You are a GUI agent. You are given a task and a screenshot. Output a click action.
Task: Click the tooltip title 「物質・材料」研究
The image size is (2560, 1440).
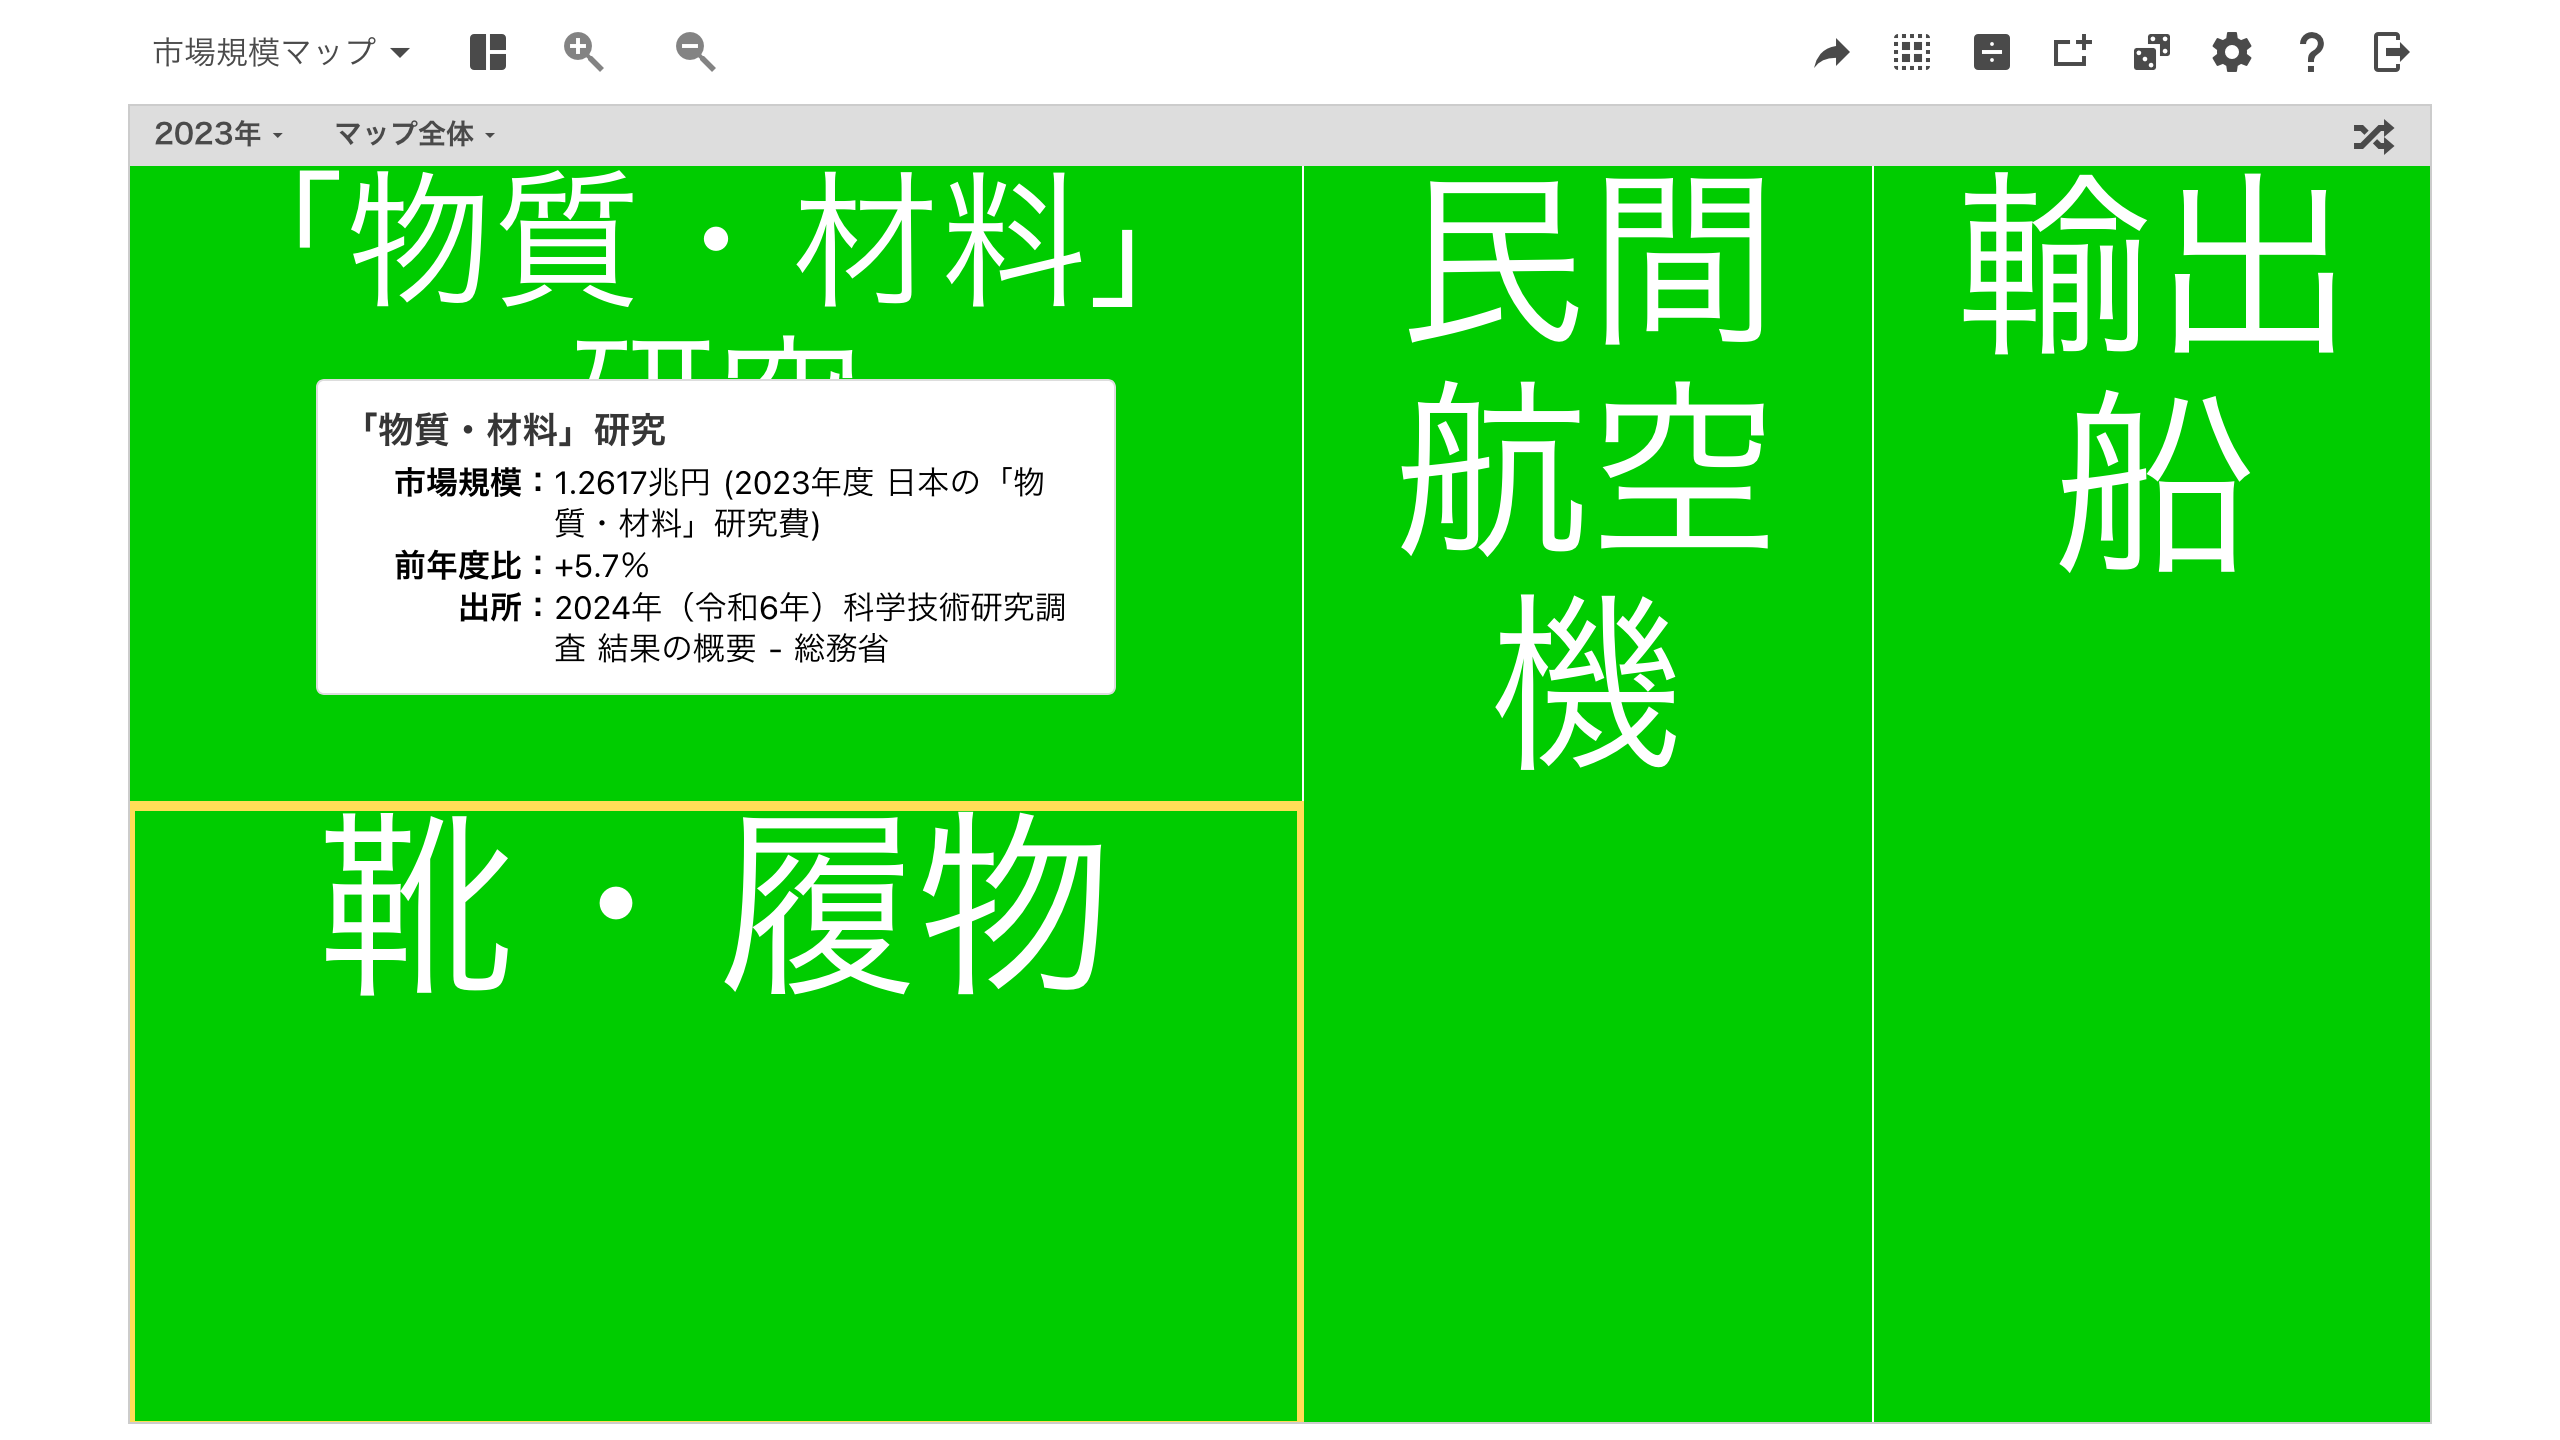tap(509, 430)
